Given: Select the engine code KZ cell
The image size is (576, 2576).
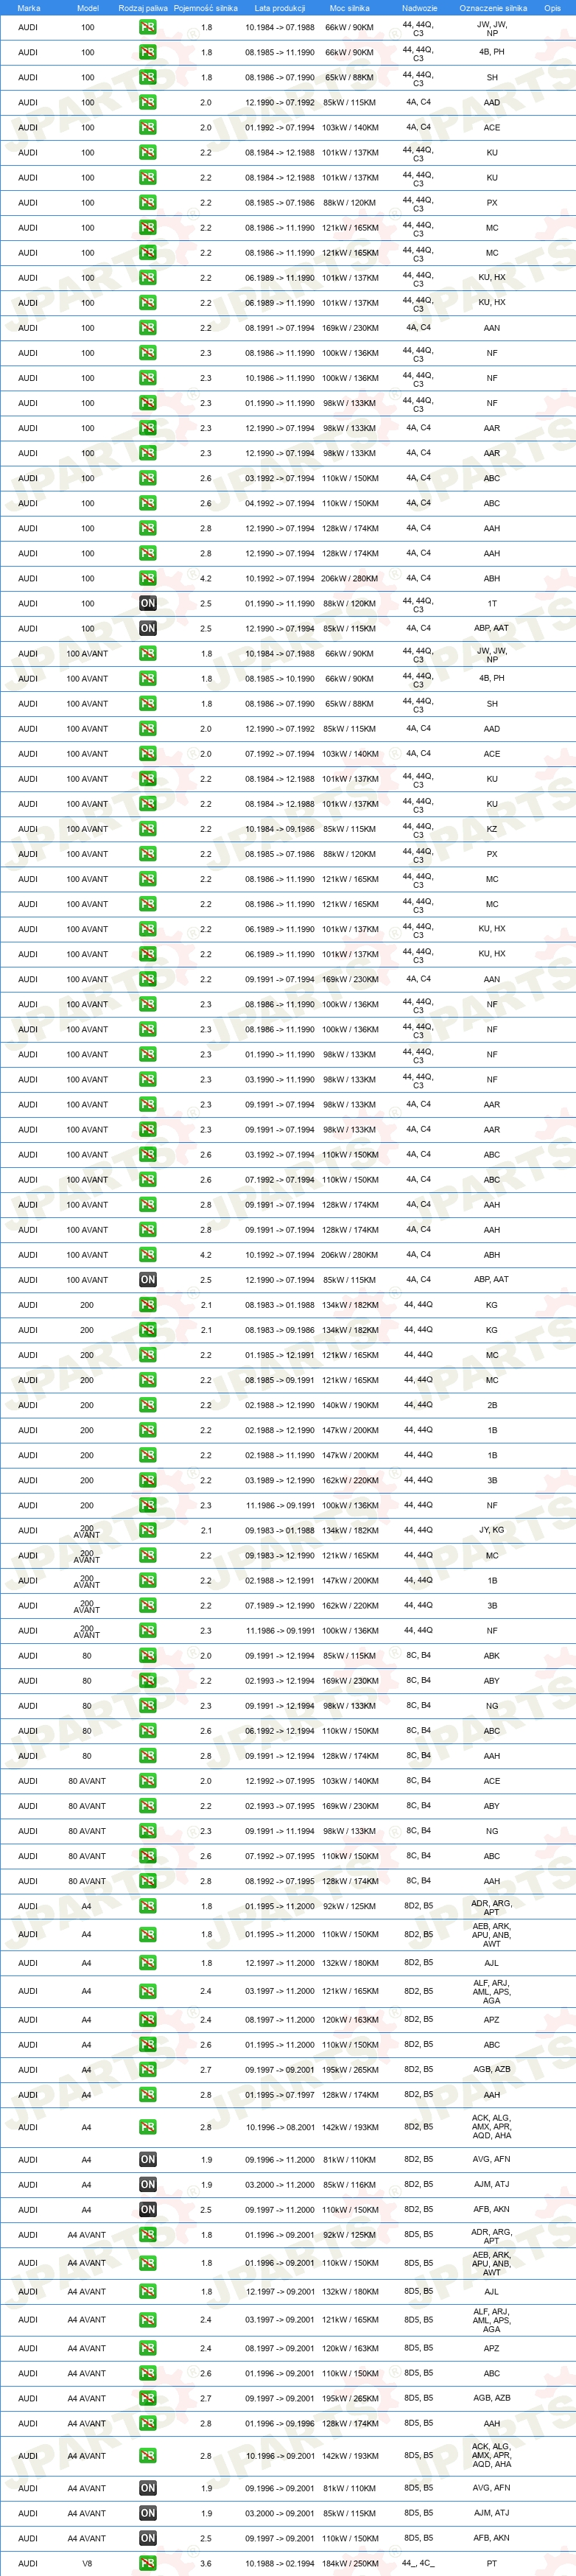Looking at the screenshot, I should tap(492, 829).
